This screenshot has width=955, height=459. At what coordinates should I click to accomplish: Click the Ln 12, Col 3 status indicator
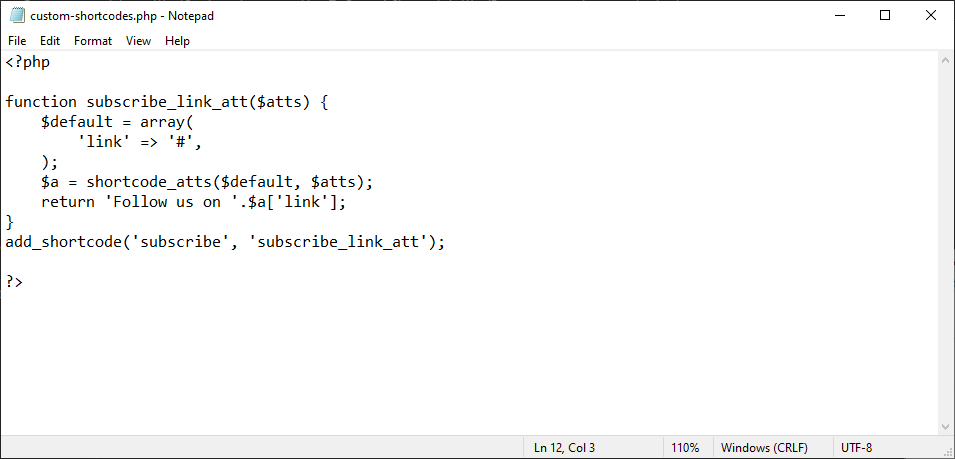[x=564, y=448]
